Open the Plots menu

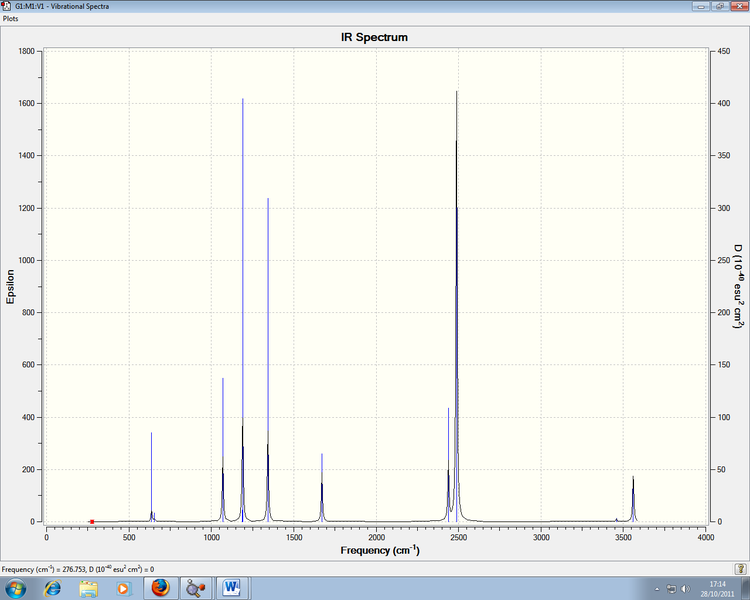11,19
